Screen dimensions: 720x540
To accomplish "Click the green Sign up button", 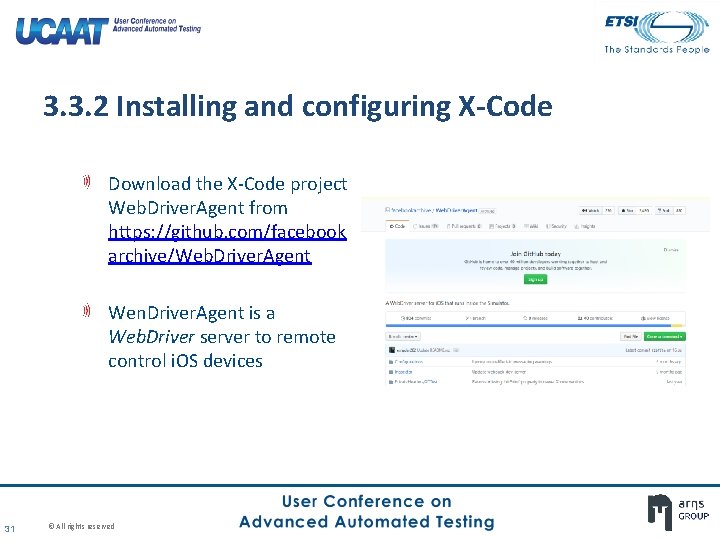I will coord(535,279).
